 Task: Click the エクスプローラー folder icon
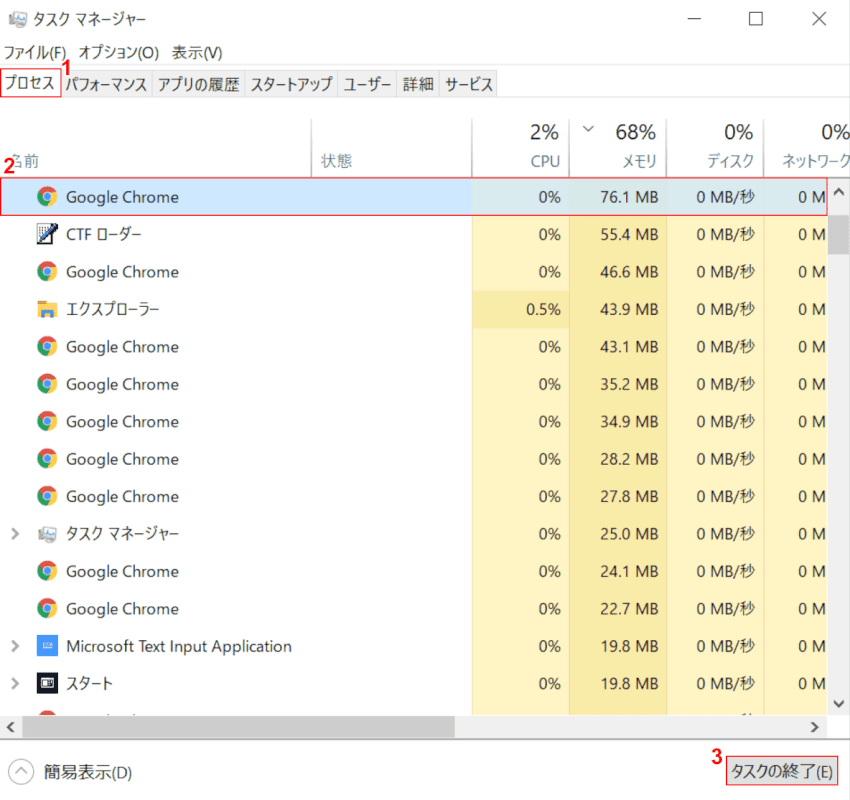(47, 309)
